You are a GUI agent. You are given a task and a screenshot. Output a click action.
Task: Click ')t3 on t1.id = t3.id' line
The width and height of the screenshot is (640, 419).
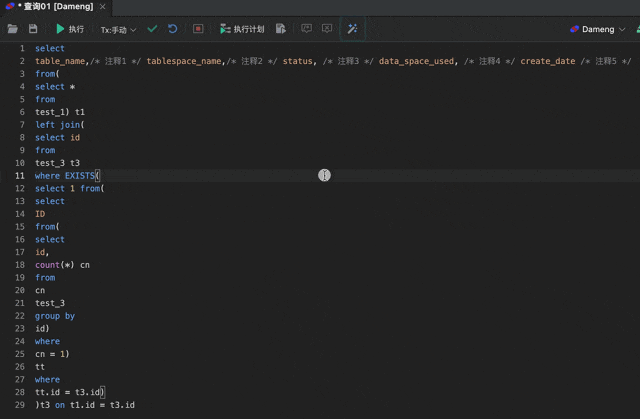85,405
